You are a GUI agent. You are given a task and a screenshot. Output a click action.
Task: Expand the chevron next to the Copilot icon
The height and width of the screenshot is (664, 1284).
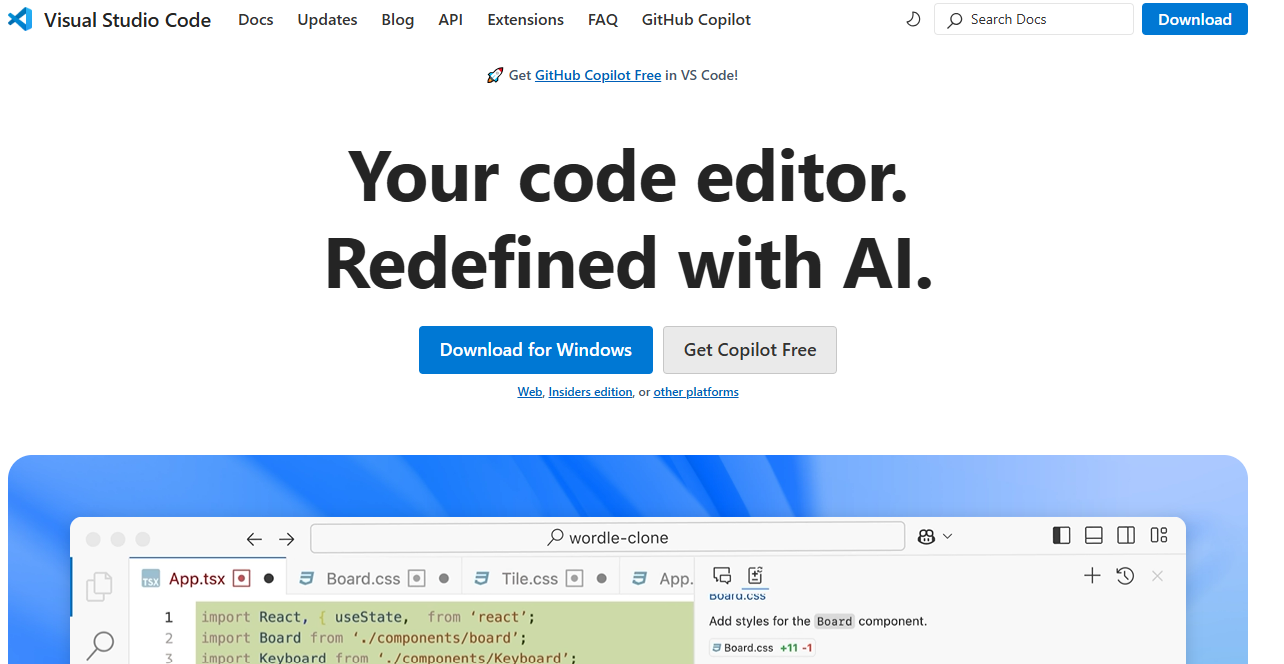pos(946,536)
